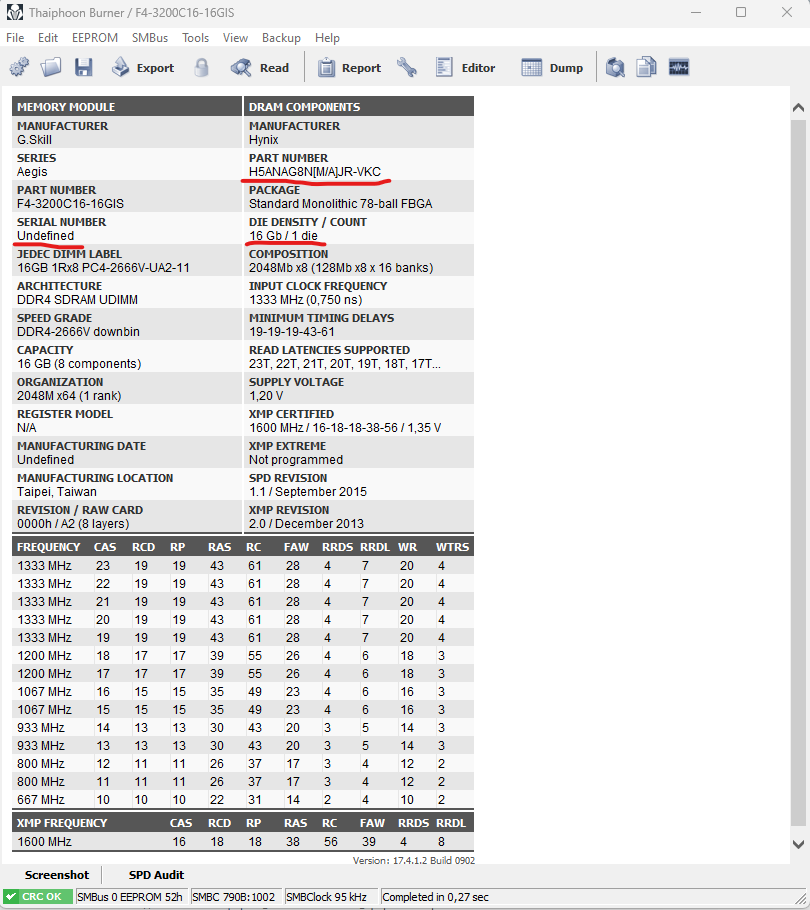810x910 pixels.
Task: Click SPD revision 1.1 / September 2015
Action: [308, 492]
